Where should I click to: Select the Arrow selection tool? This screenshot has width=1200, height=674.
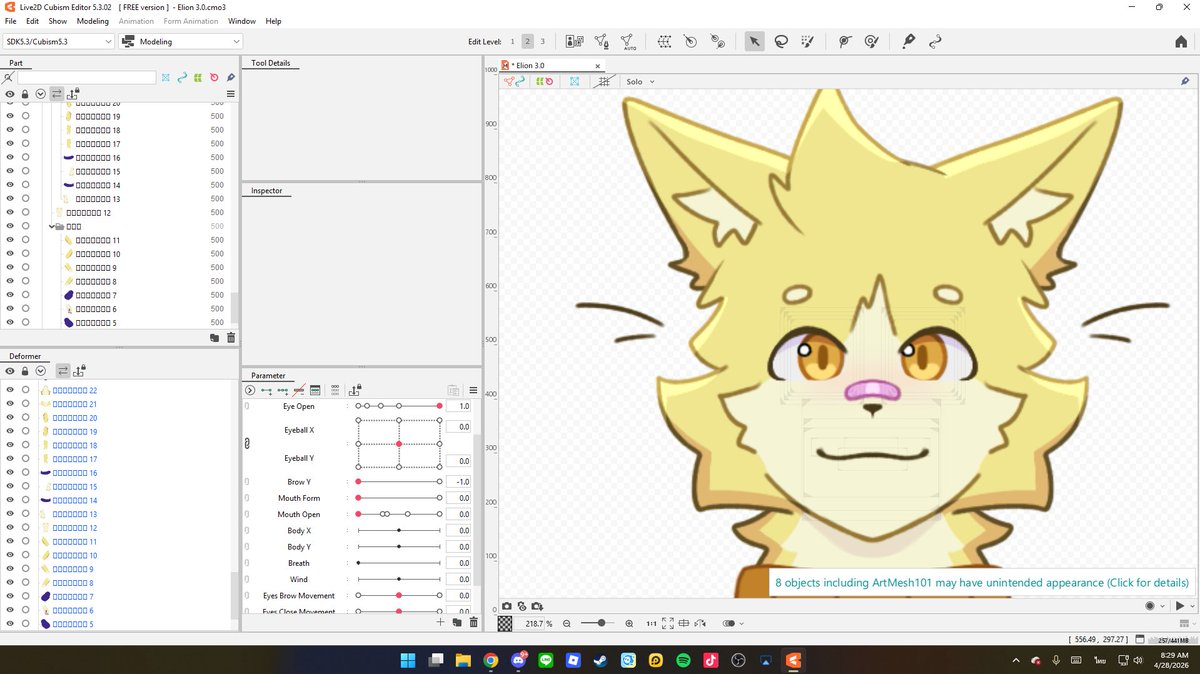[x=754, y=41]
